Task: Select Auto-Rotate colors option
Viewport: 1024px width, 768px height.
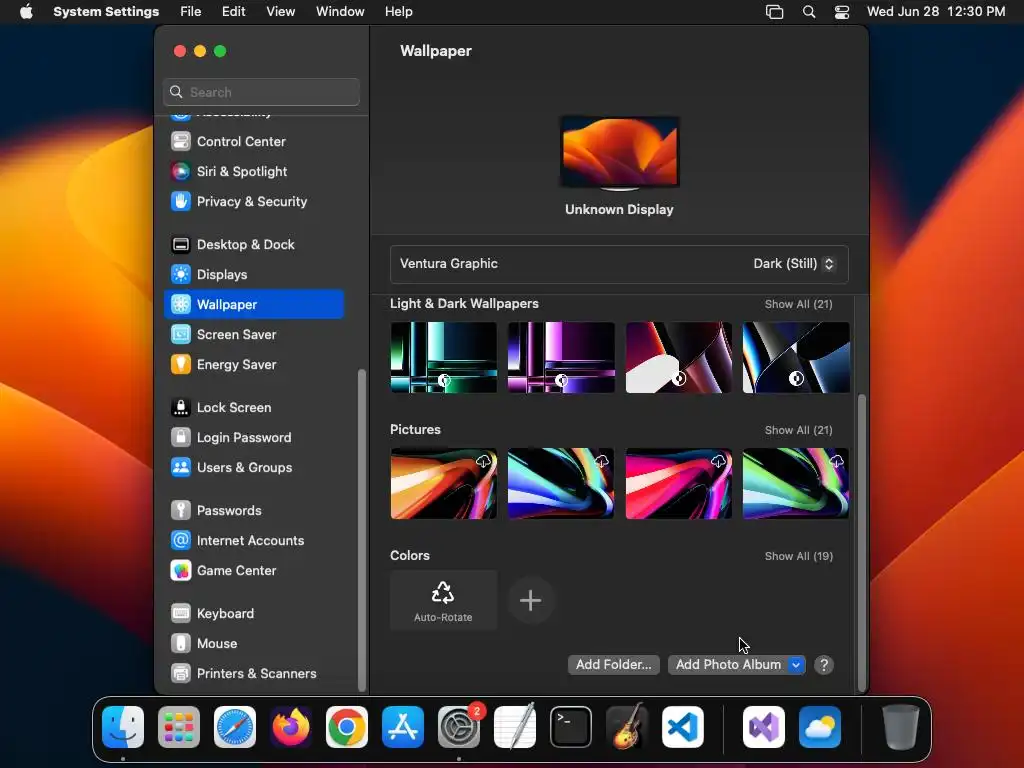Action: pos(443,600)
